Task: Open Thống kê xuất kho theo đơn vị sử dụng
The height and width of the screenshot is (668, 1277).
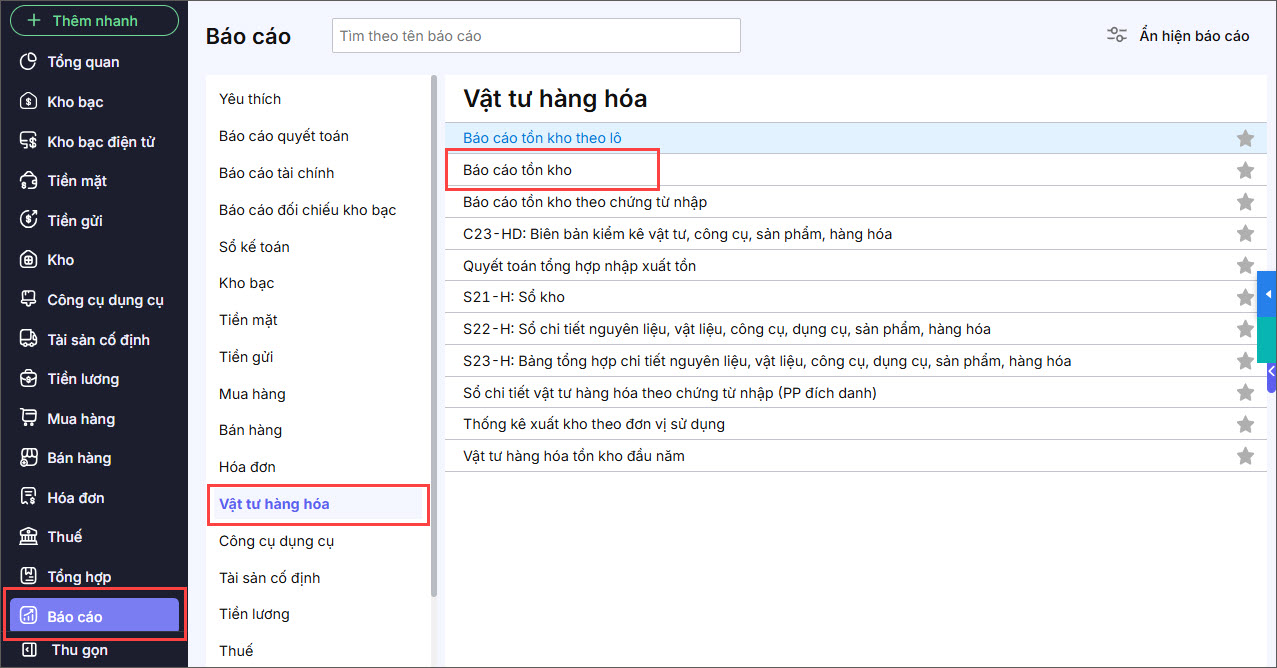Action: (594, 424)
